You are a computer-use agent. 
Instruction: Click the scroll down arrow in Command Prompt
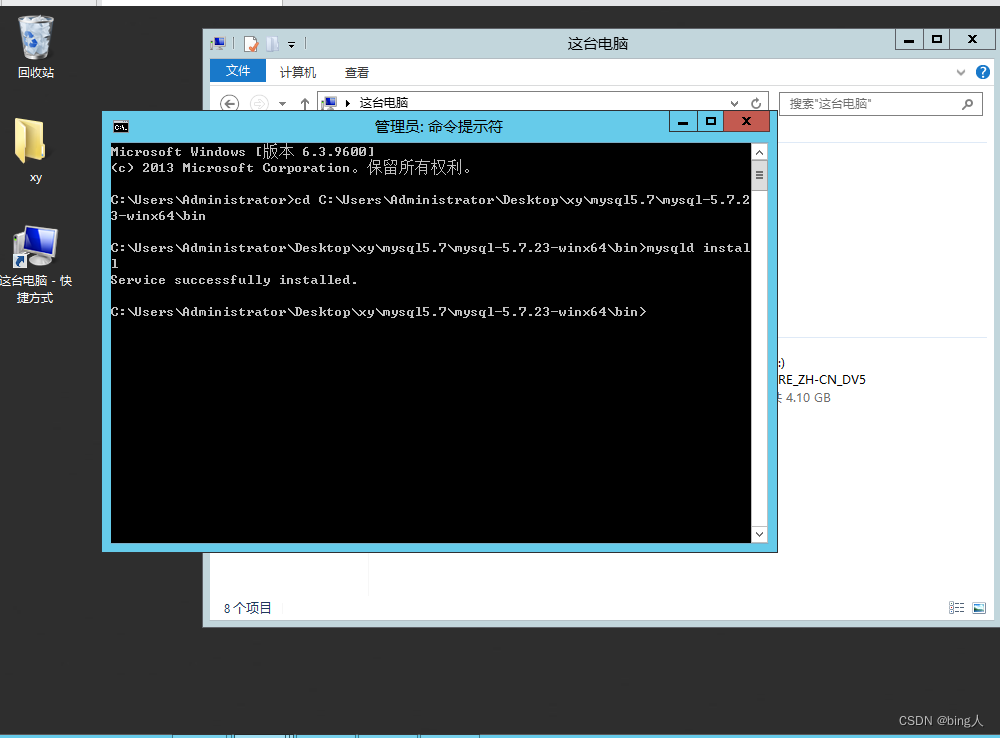[759, 535]
